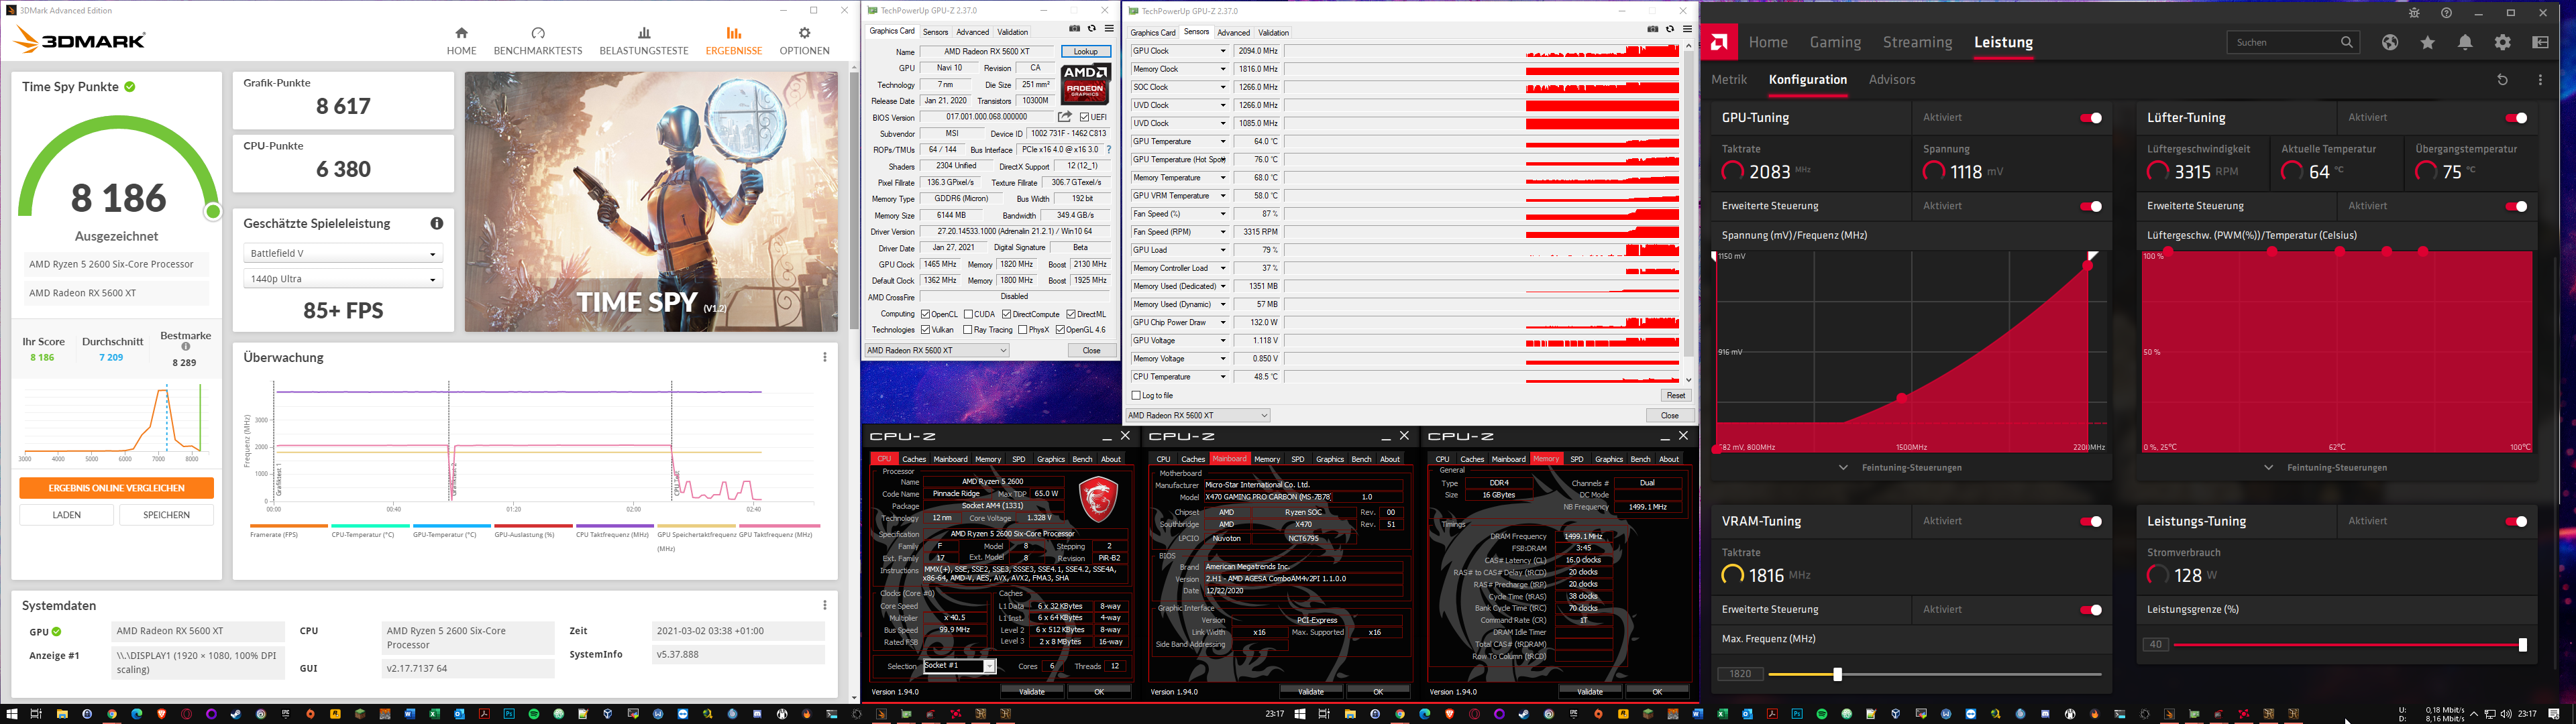Reset tuning with the undo arrow icon
This screenshot has height=724, width=2576.
[x=2503, y=80]
